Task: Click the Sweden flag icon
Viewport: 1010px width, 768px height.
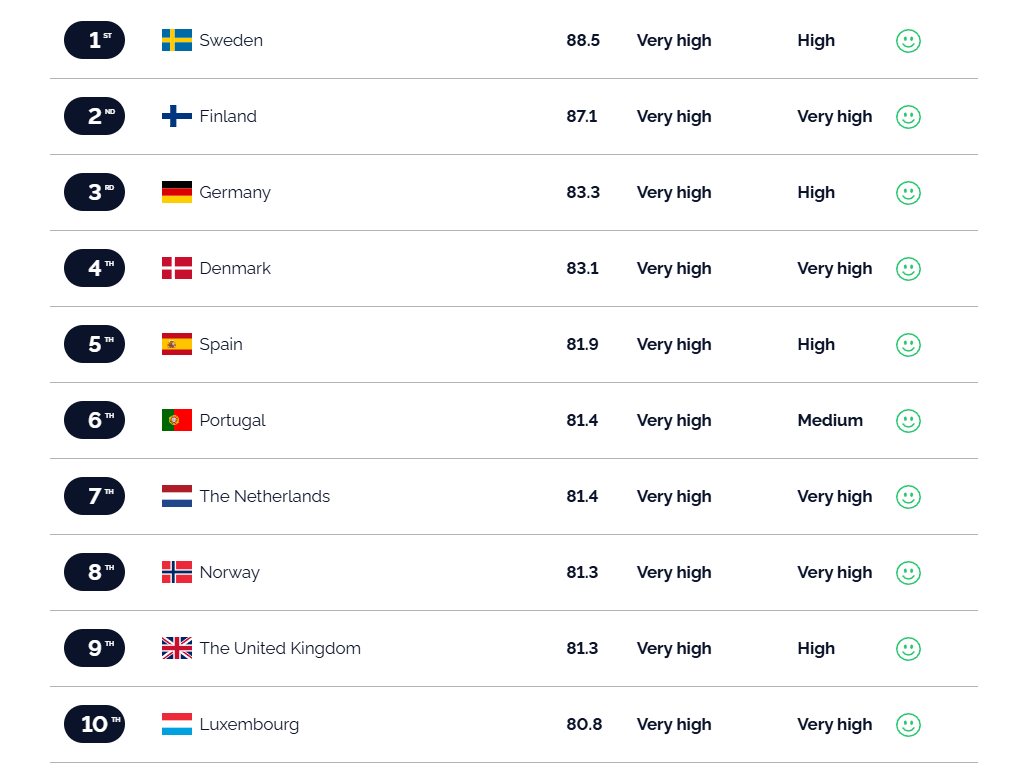Action: [x=176, y=40]
